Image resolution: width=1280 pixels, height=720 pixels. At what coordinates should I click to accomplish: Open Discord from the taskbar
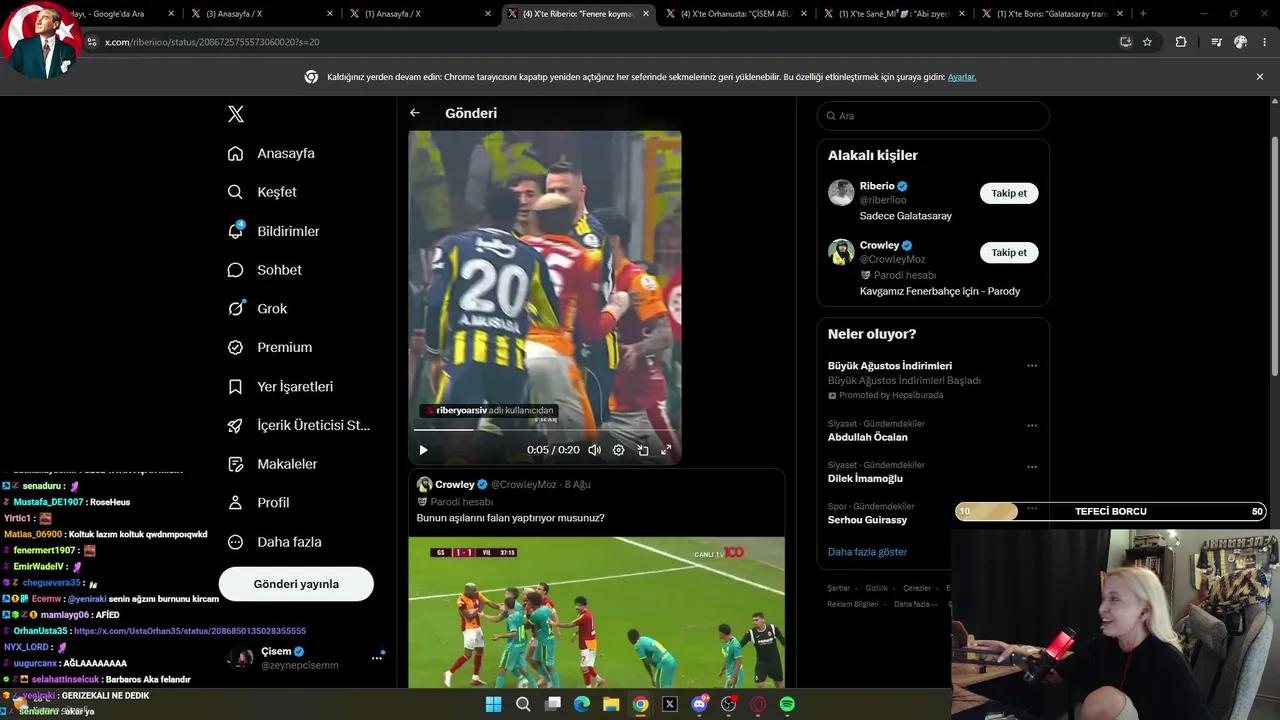tap(700, 704)
